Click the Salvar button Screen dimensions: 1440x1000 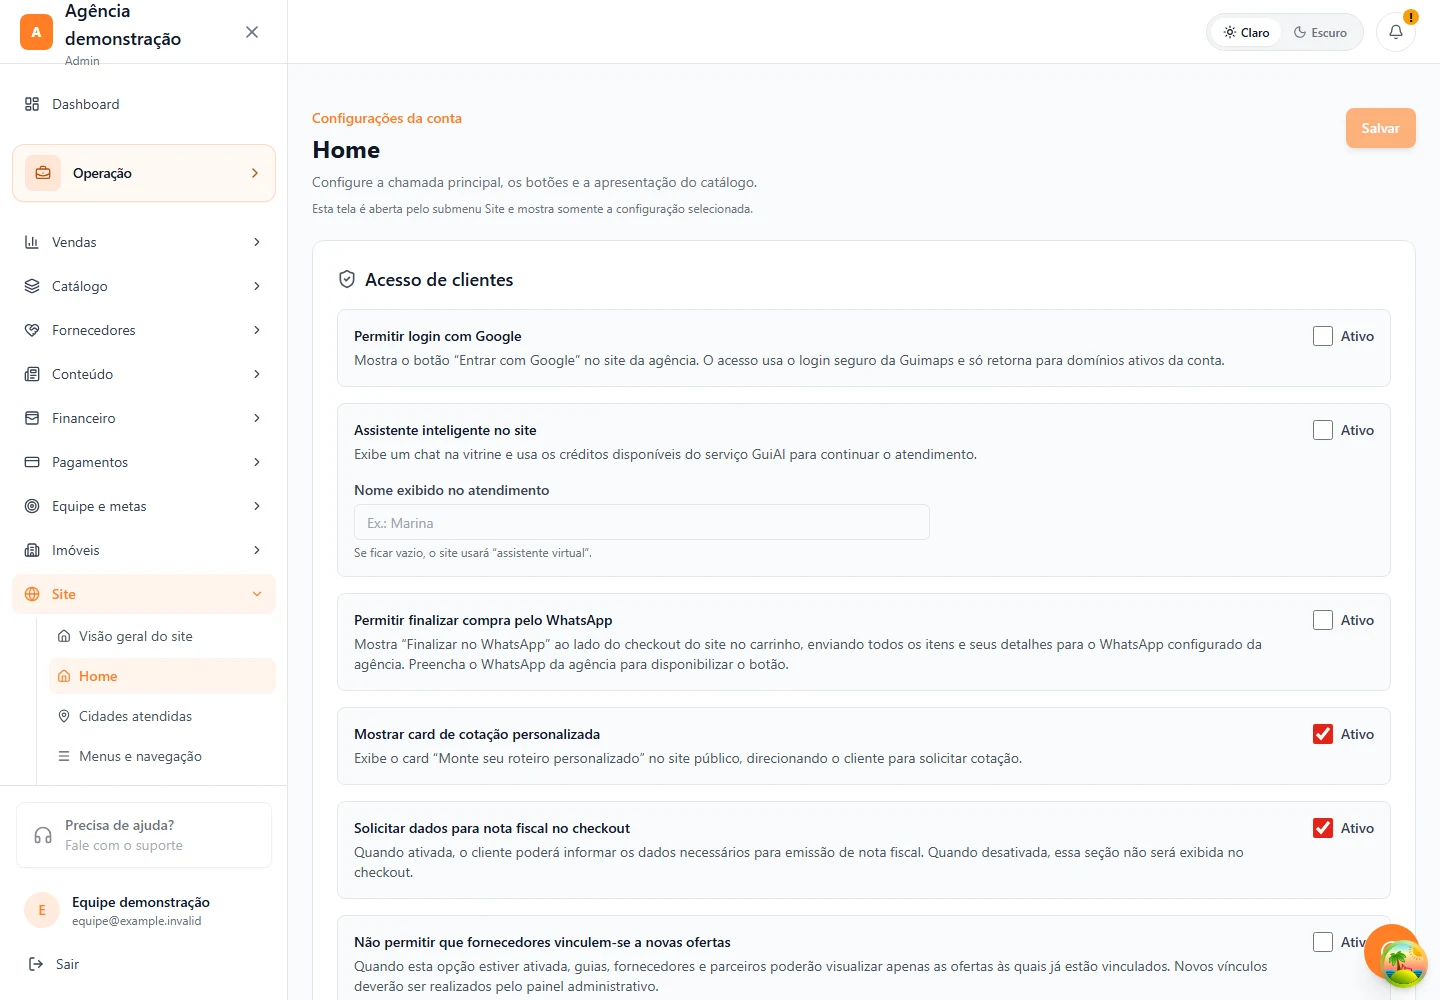click(1380, 128)
